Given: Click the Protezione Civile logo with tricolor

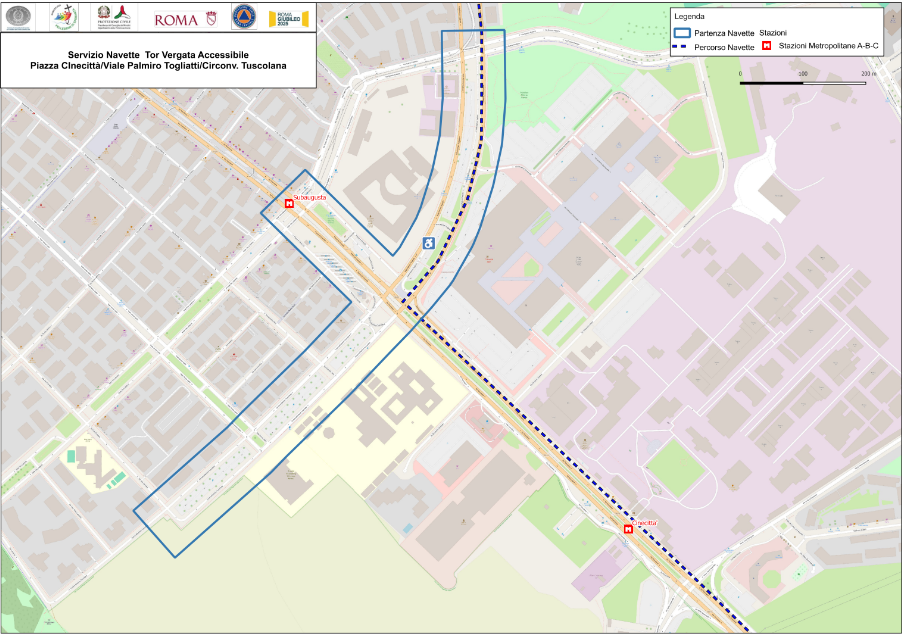Looking at the screenshot, I should tap(113, 17).
